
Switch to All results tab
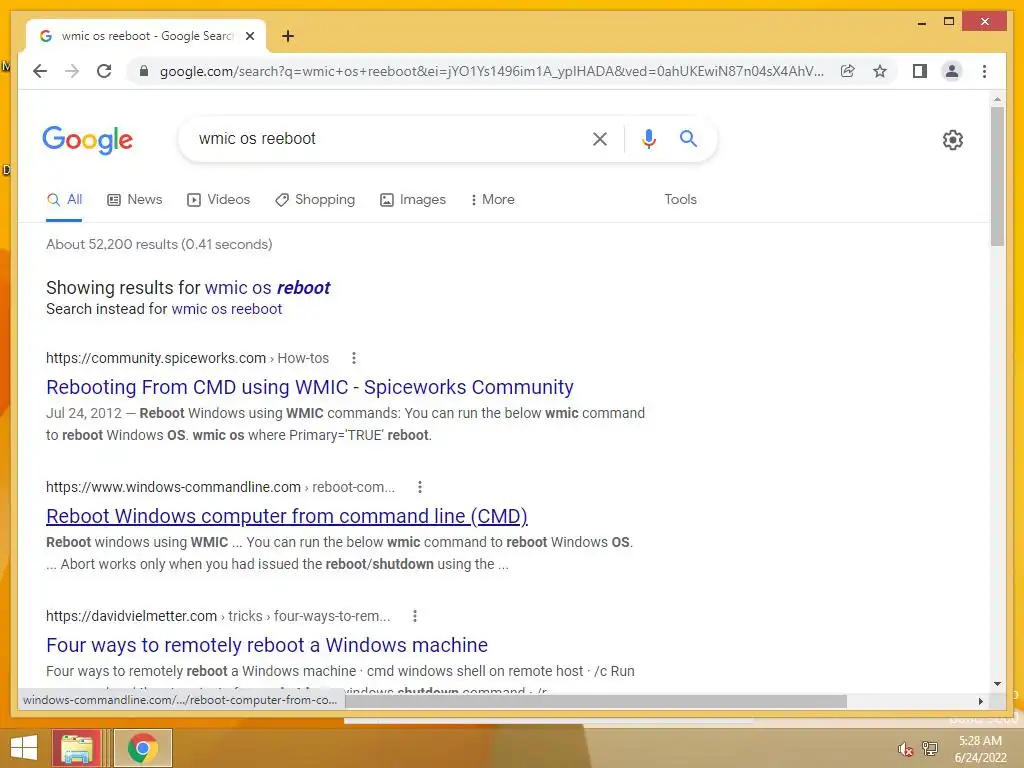(x=64, y=200)
